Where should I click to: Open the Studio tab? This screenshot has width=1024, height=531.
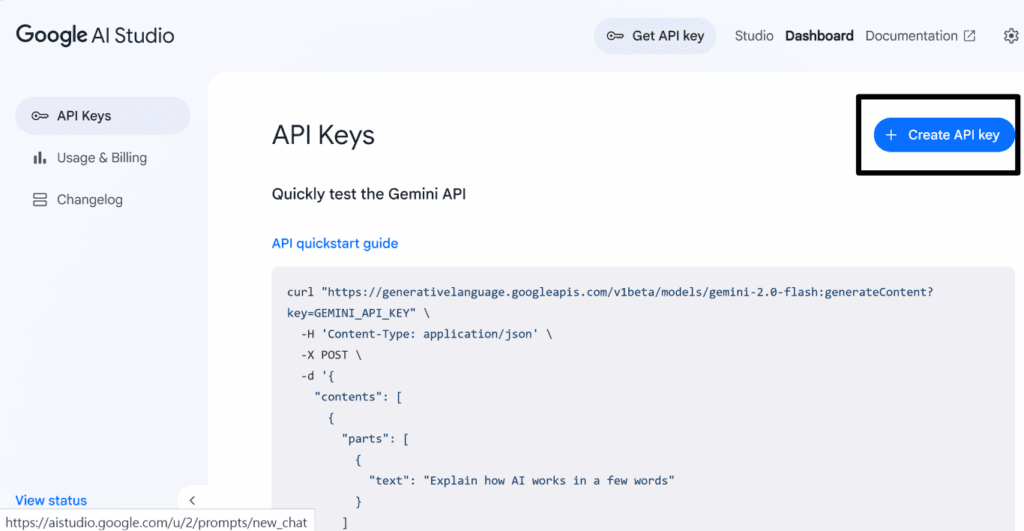(754, 36)
